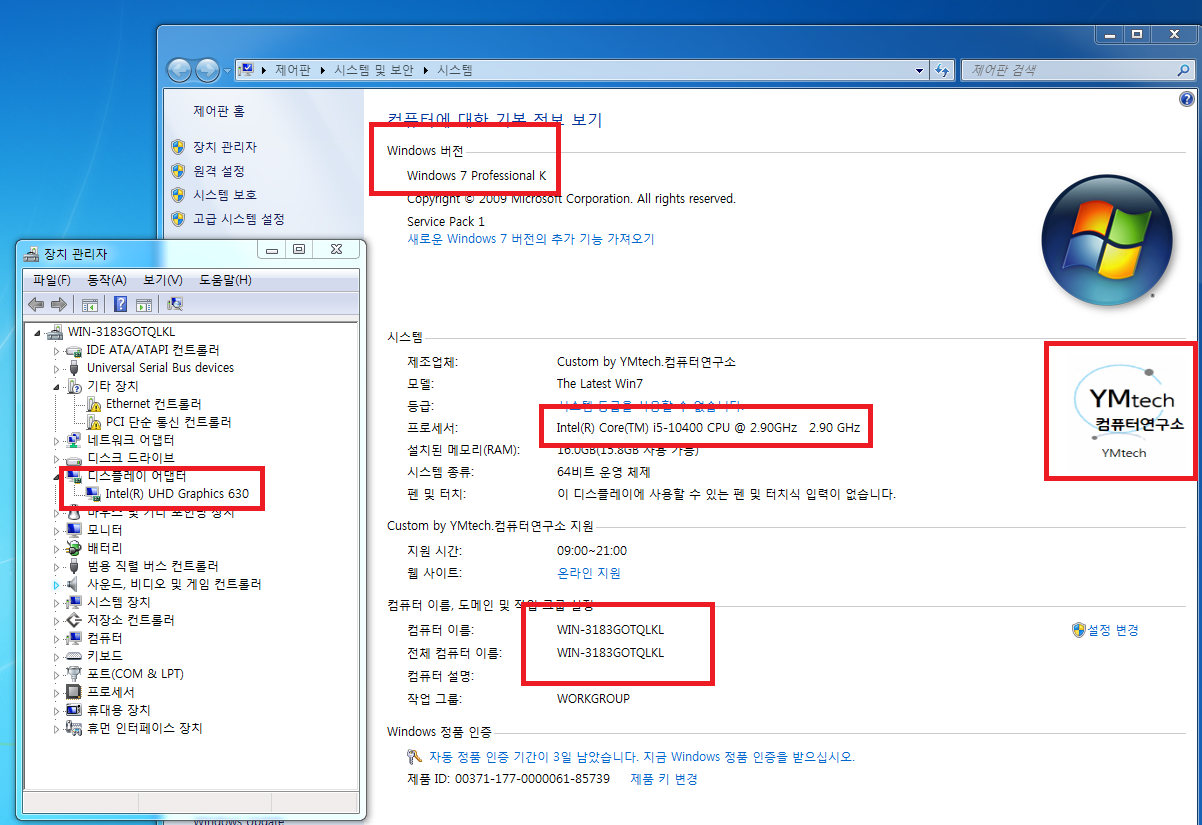The width and height of the screenshot is (1202, 825).
Task: Expand the 모니터 node
Action: pos(57,530)
